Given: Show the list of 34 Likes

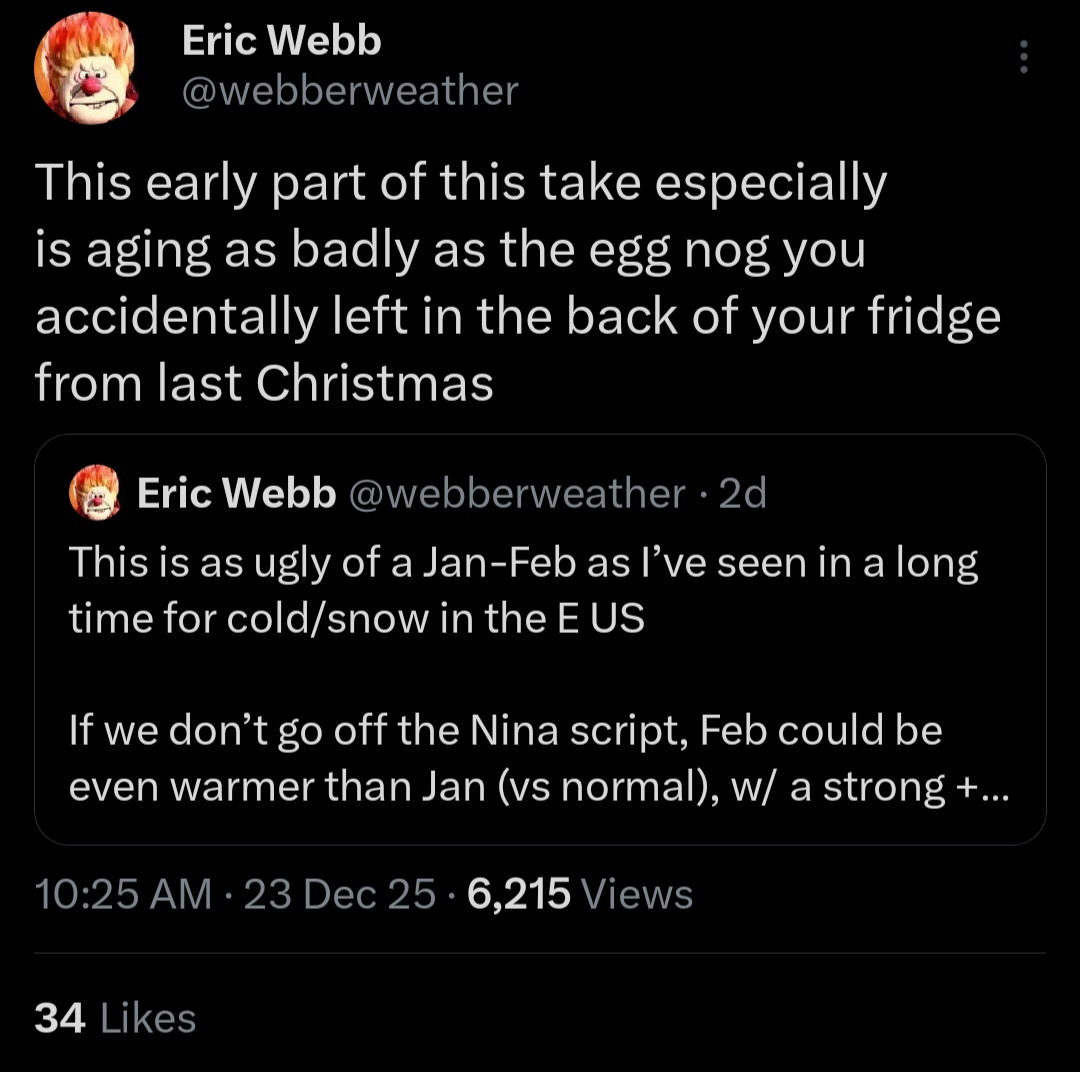Looking at the screenshot, I should tap(115, 1018).
